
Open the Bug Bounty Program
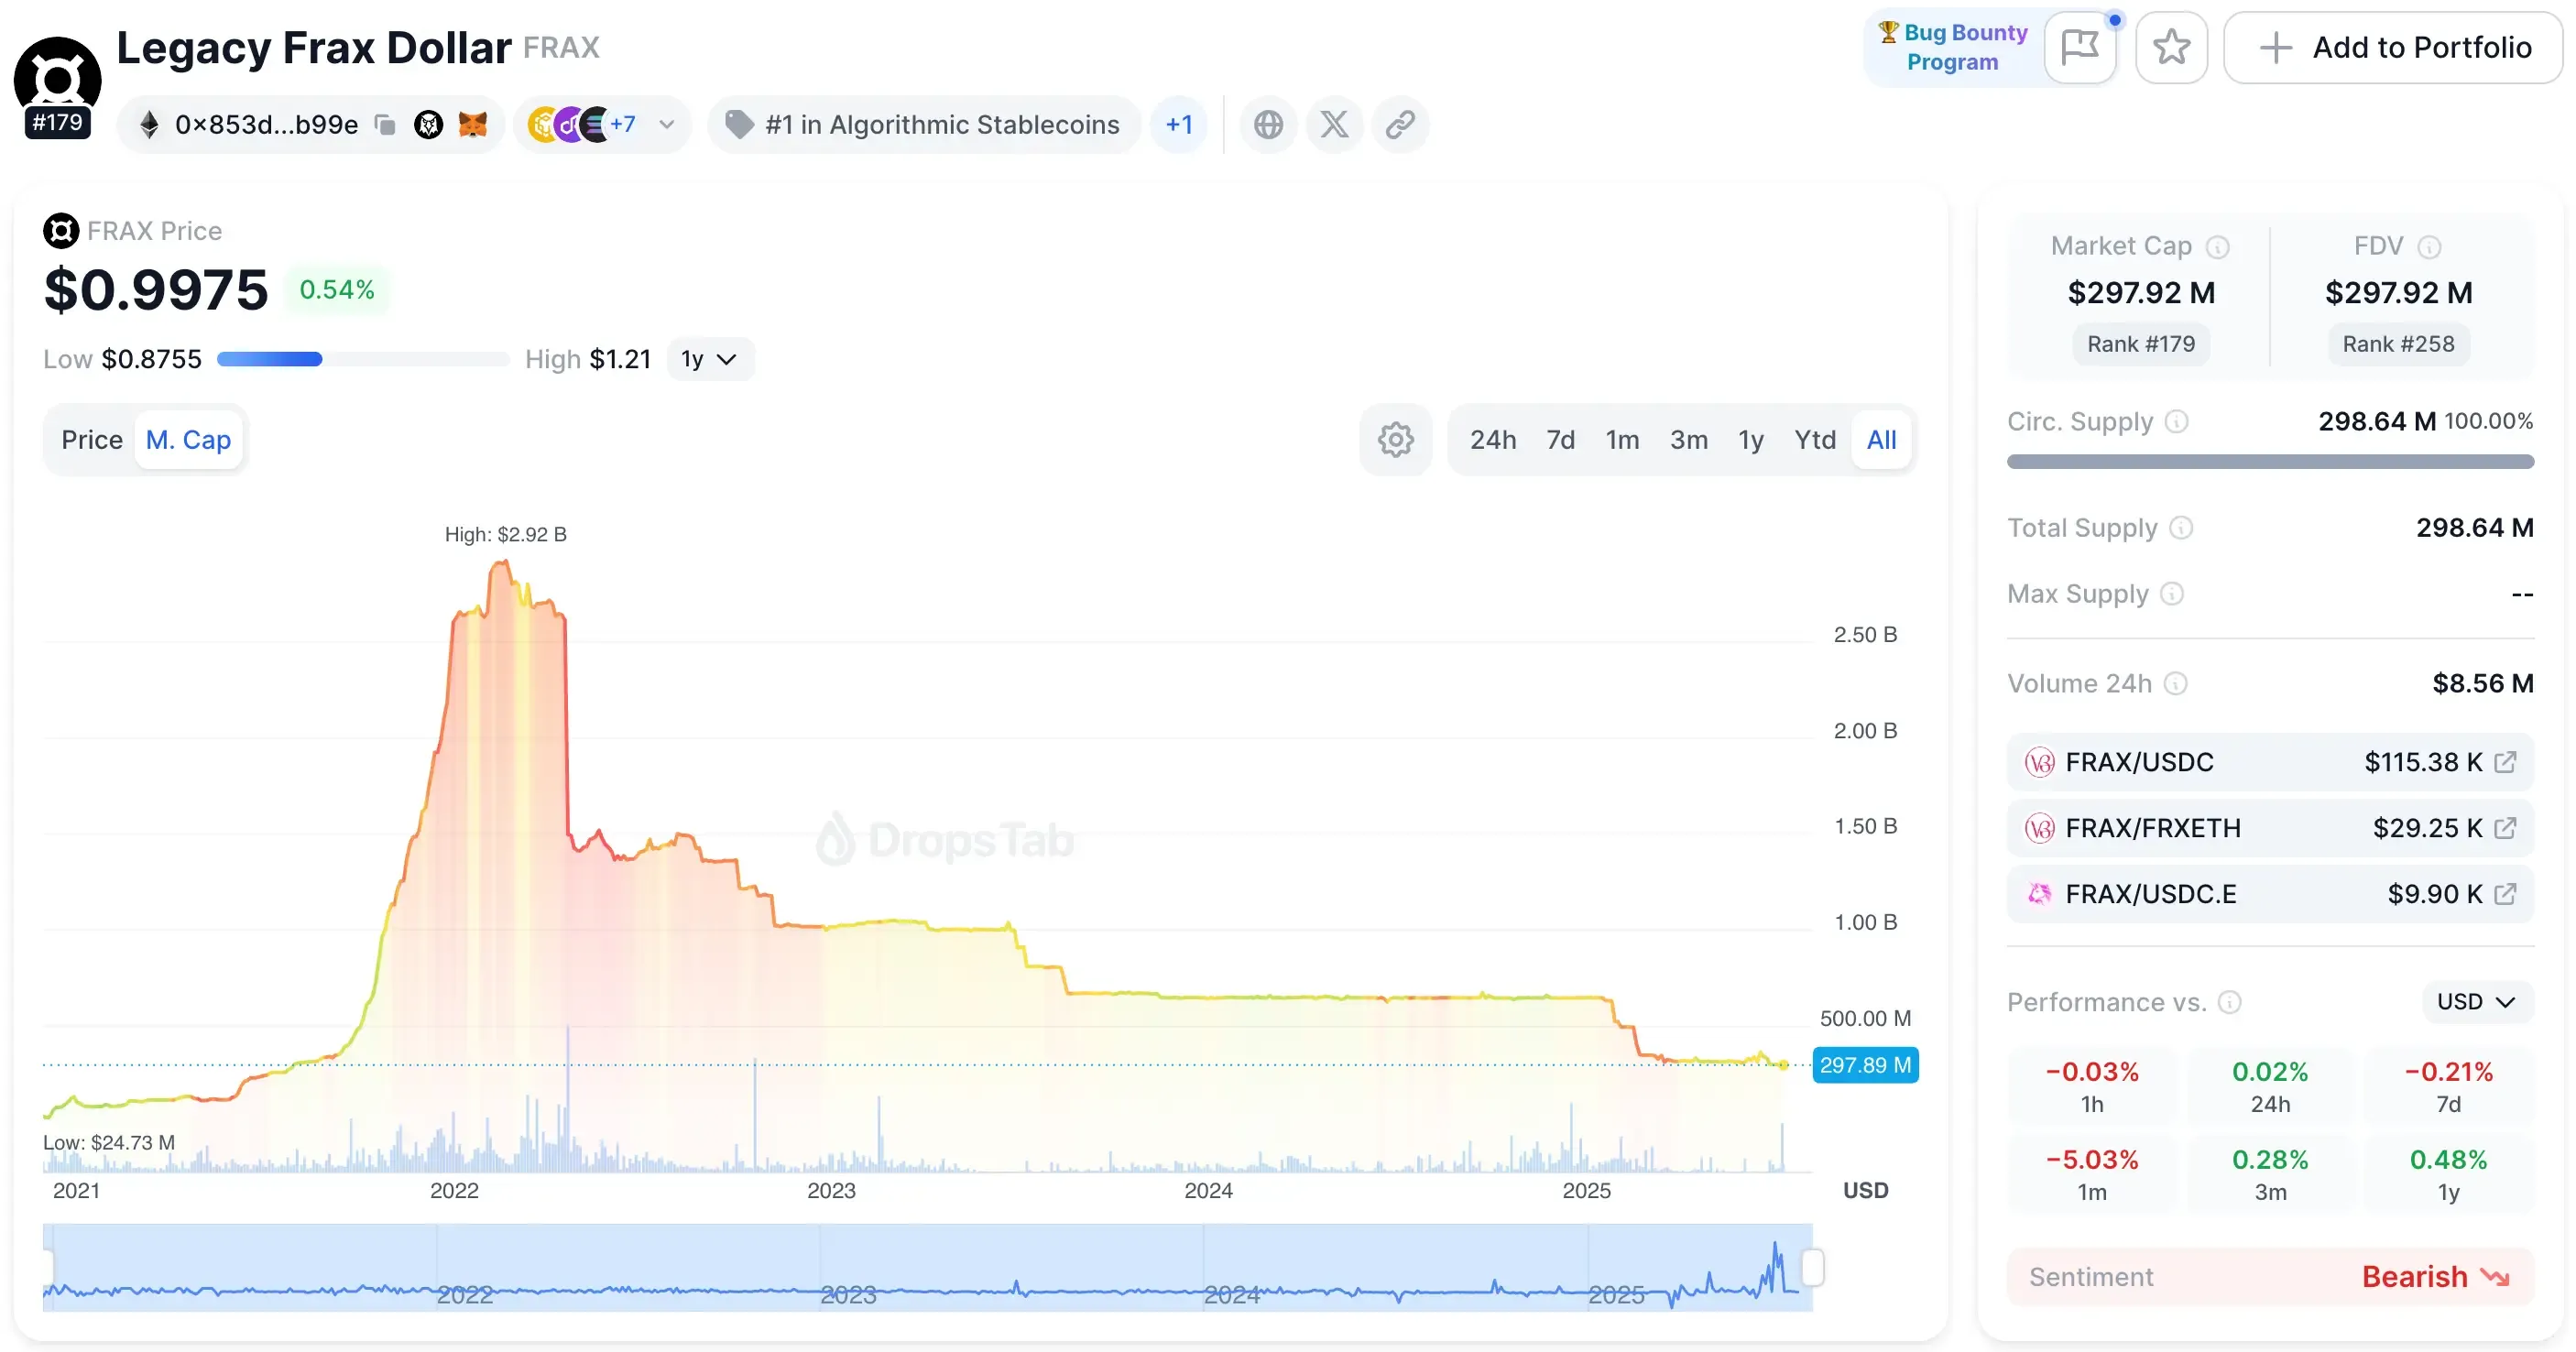click(1953, 47)
